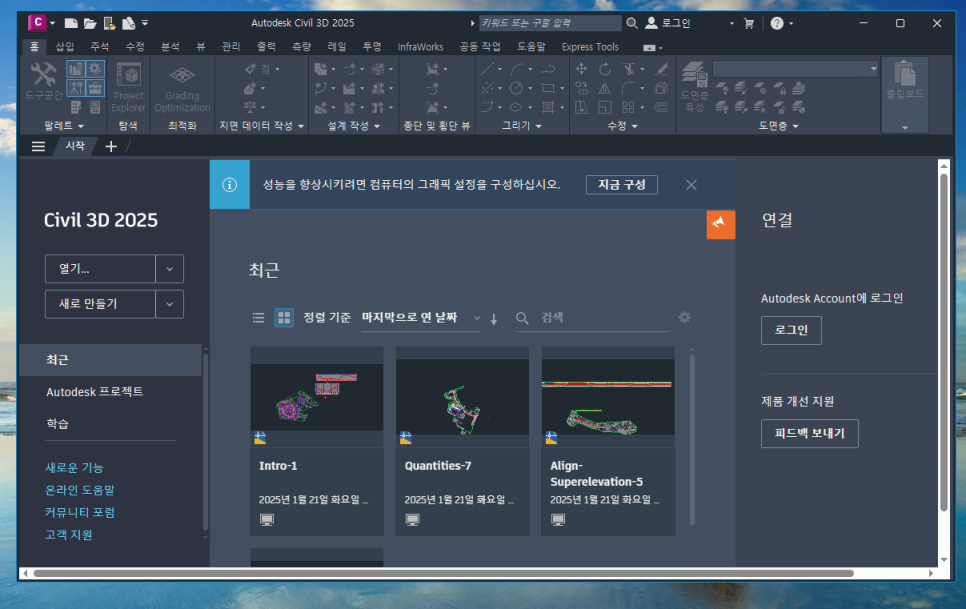
Task: Select the Move tool in 수정 panel
Action: tap(581, 69)
